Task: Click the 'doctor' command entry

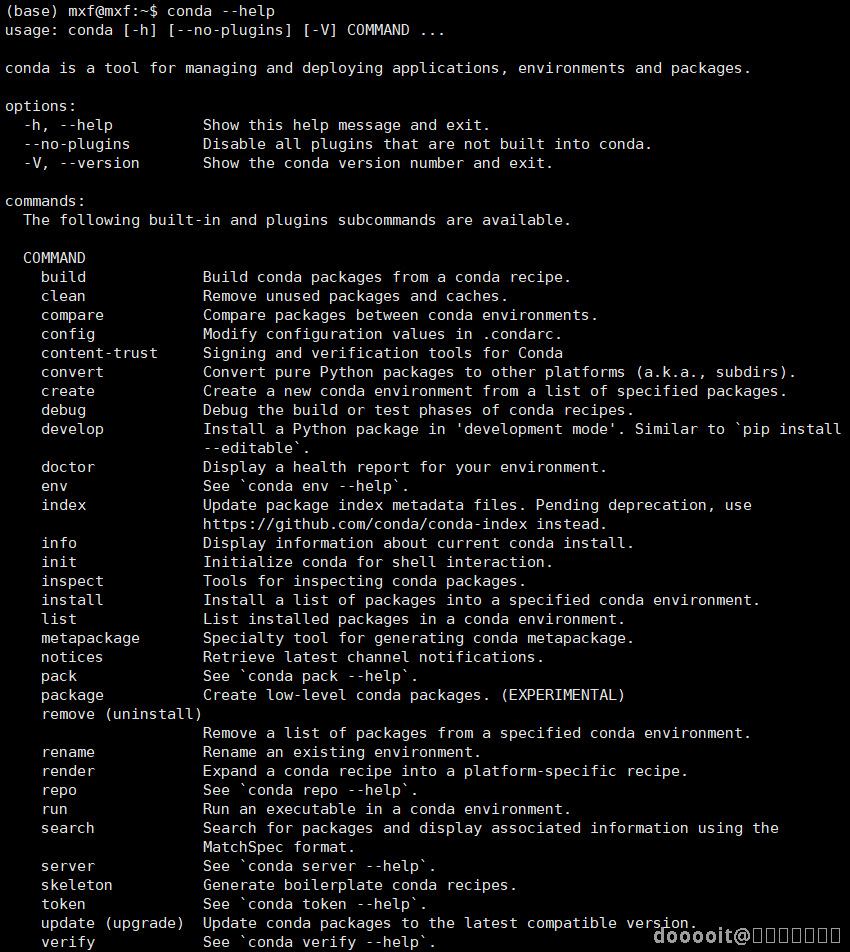Action: coord(68,467)
